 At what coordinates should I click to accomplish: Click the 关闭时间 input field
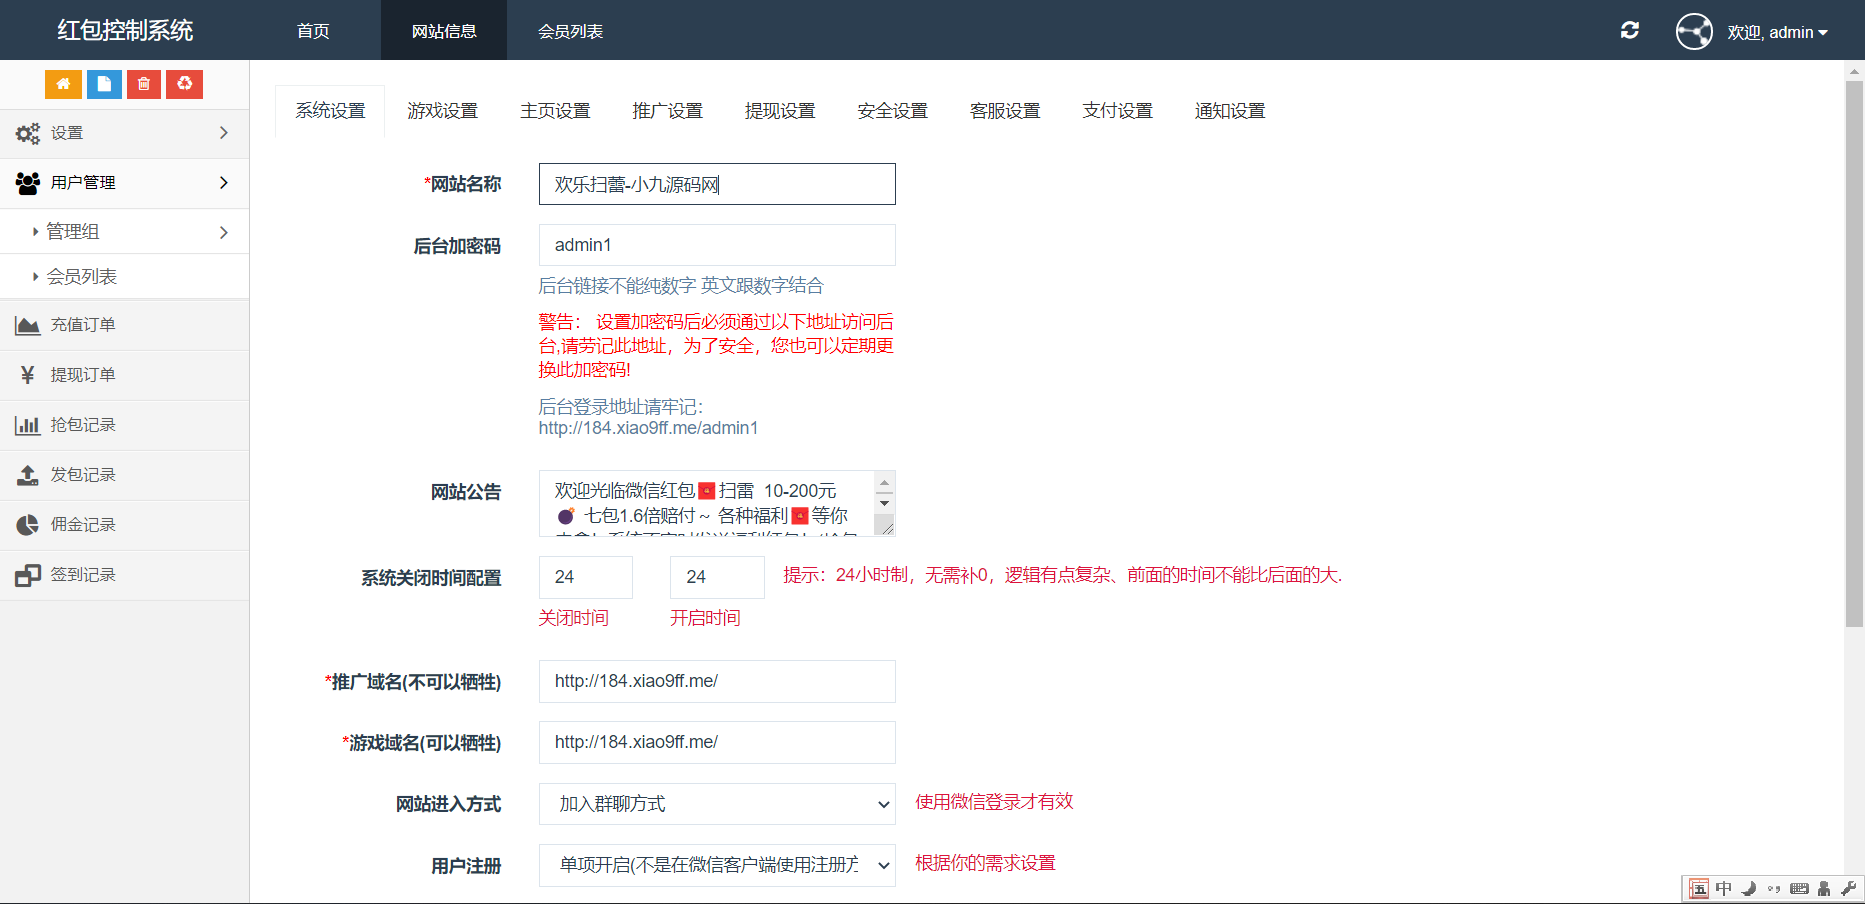point(585,577)
